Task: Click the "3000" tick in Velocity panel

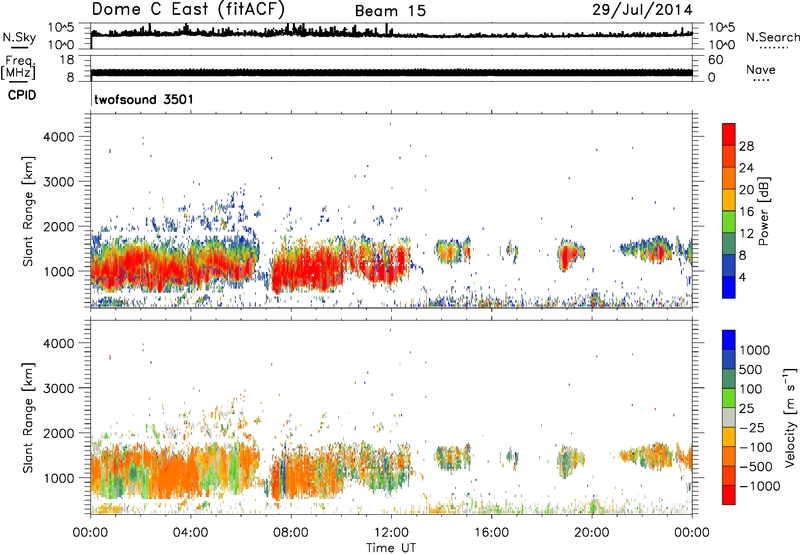Action: tap(59, 388)
